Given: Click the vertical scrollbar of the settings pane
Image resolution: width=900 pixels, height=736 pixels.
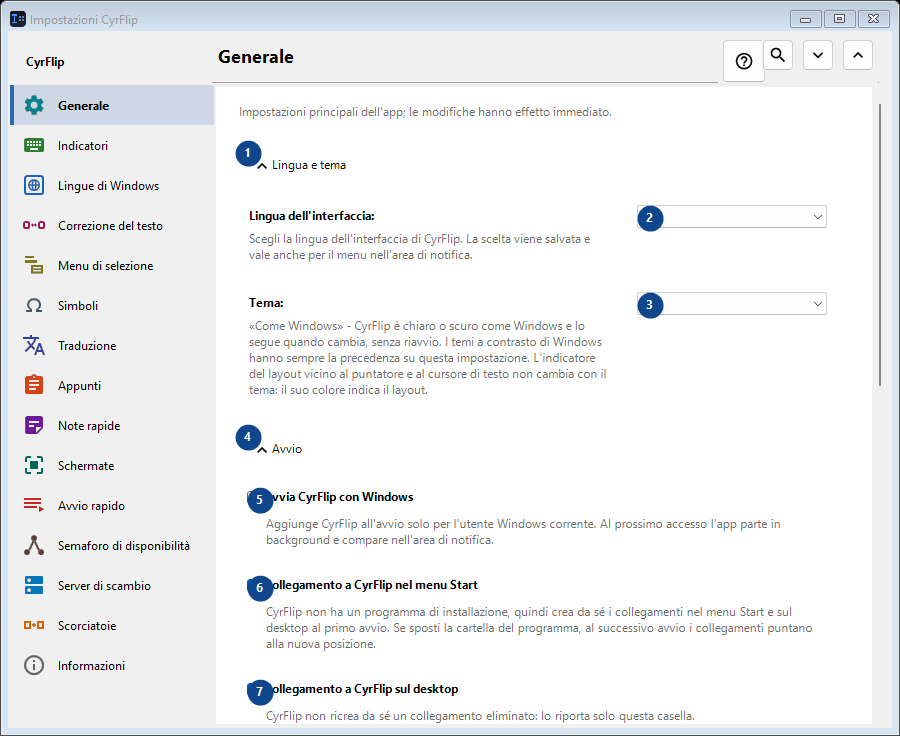Looking at the screenshot, I should click(879, 245).
